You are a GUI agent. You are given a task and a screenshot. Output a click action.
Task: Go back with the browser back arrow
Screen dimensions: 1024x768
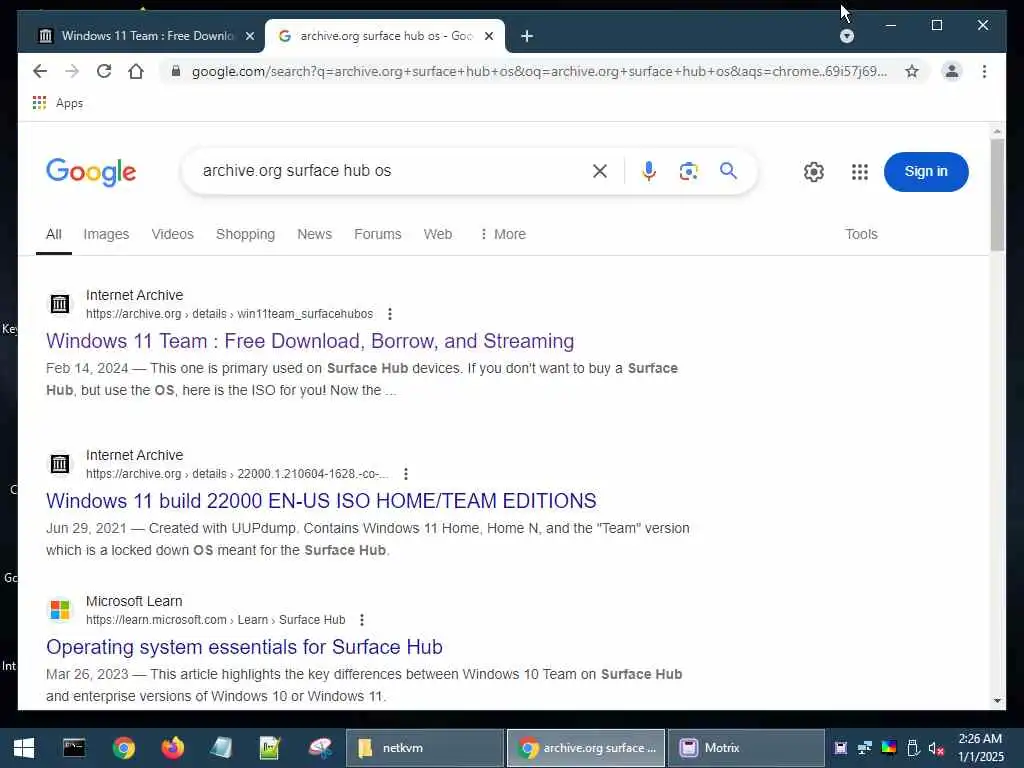tap(40, 71)
